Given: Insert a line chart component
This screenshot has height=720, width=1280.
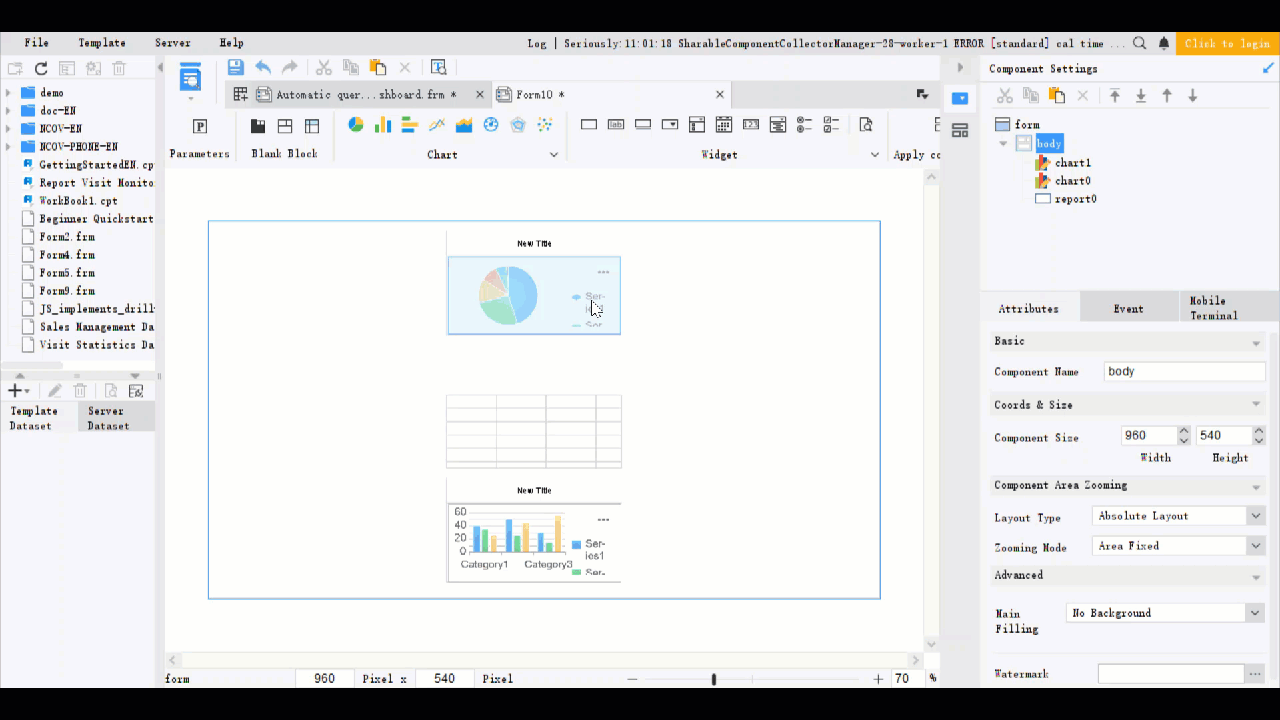Looking at the screenshot, I should tap(437, 125).
